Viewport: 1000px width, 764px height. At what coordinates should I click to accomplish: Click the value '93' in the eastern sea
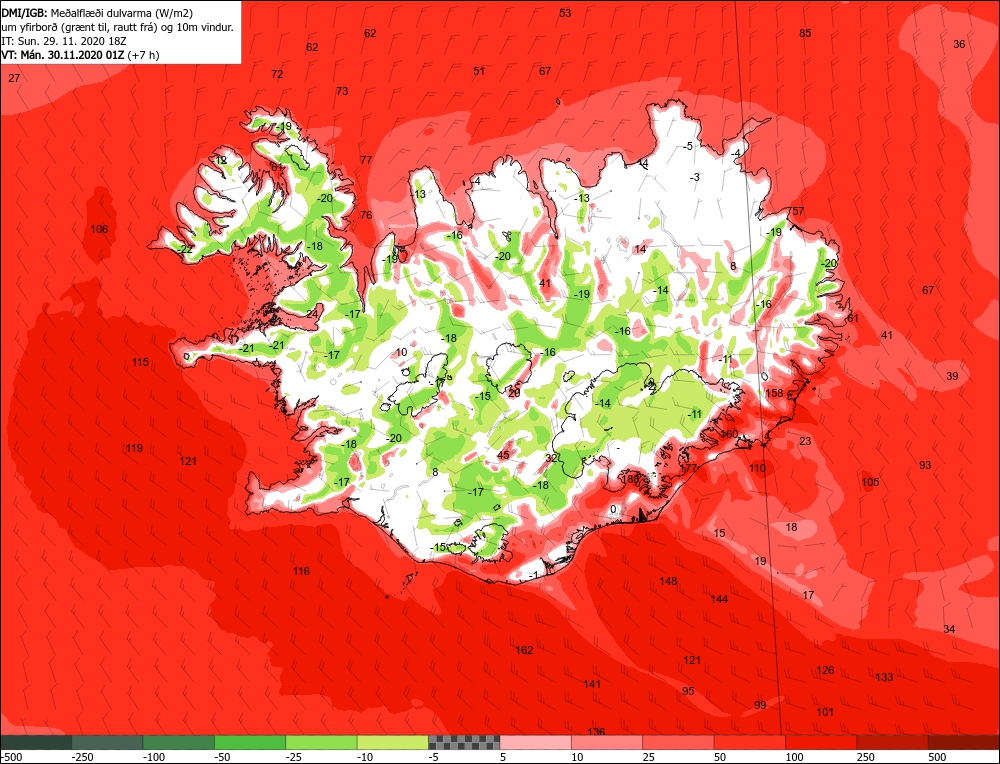[925, 465]
